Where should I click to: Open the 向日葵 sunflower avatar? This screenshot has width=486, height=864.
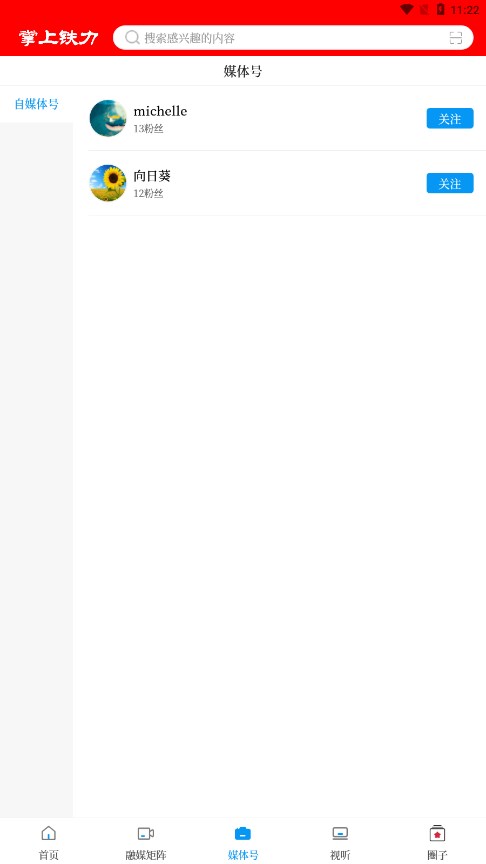pos(108,183)
